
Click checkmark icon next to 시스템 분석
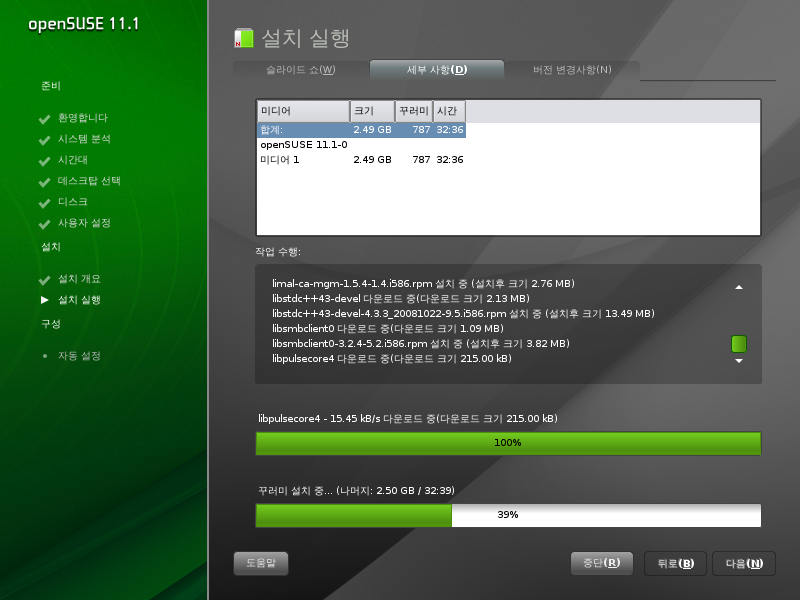(x=44, y=140)
